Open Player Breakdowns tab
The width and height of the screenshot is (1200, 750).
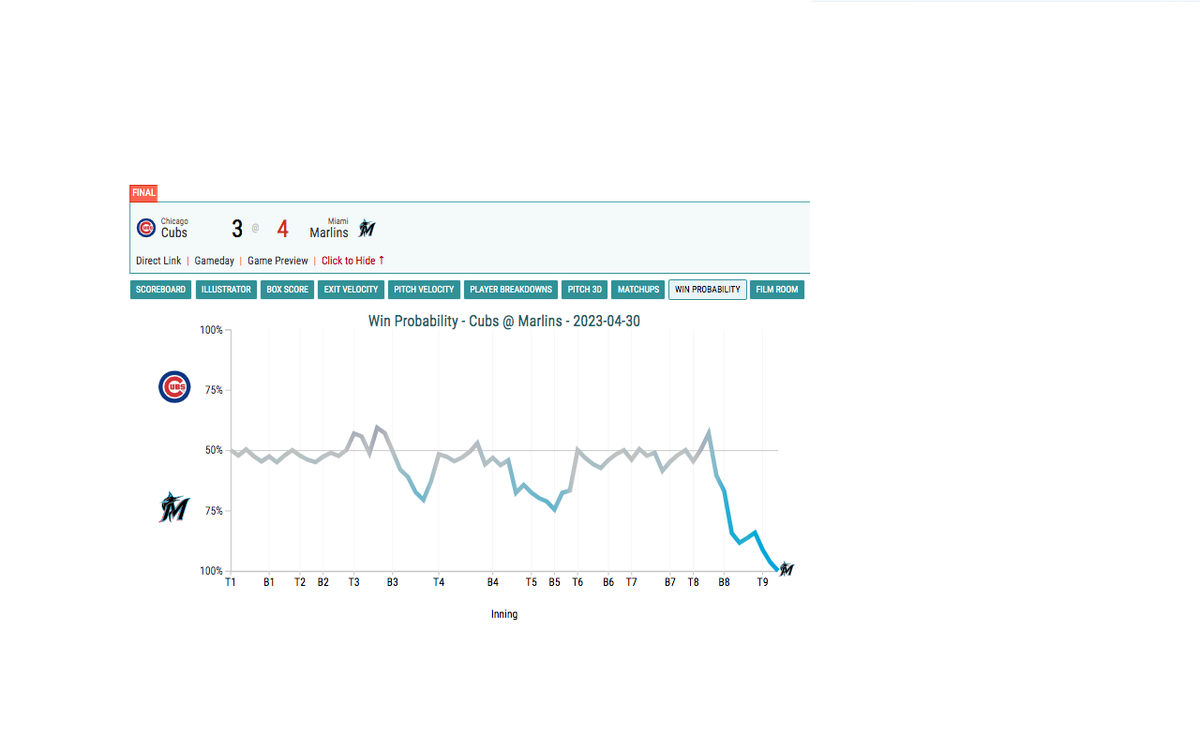point(511,290)
